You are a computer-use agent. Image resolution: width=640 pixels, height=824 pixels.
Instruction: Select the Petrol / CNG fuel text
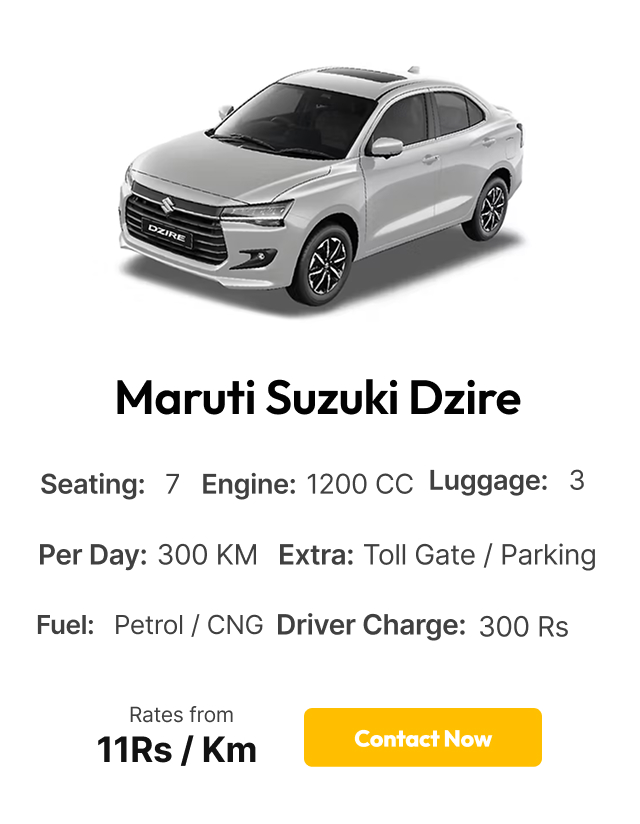point(189,625)
